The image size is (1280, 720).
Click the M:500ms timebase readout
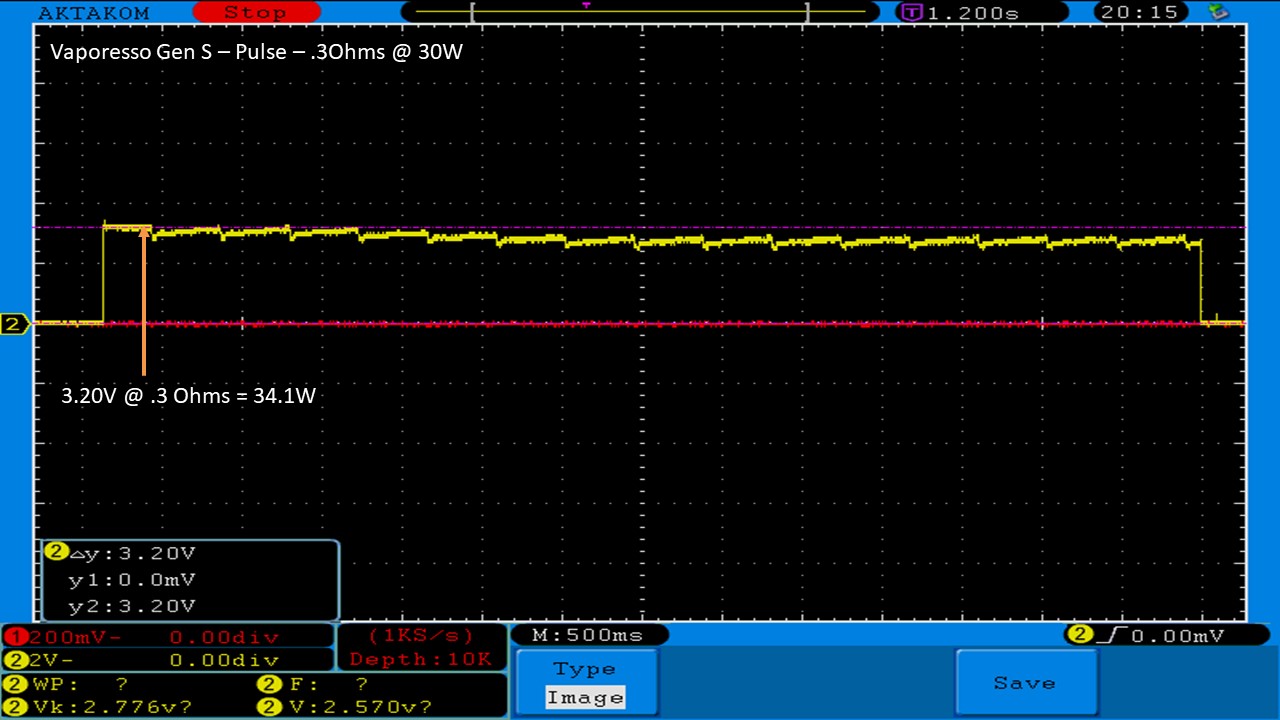tap(588, 635)
